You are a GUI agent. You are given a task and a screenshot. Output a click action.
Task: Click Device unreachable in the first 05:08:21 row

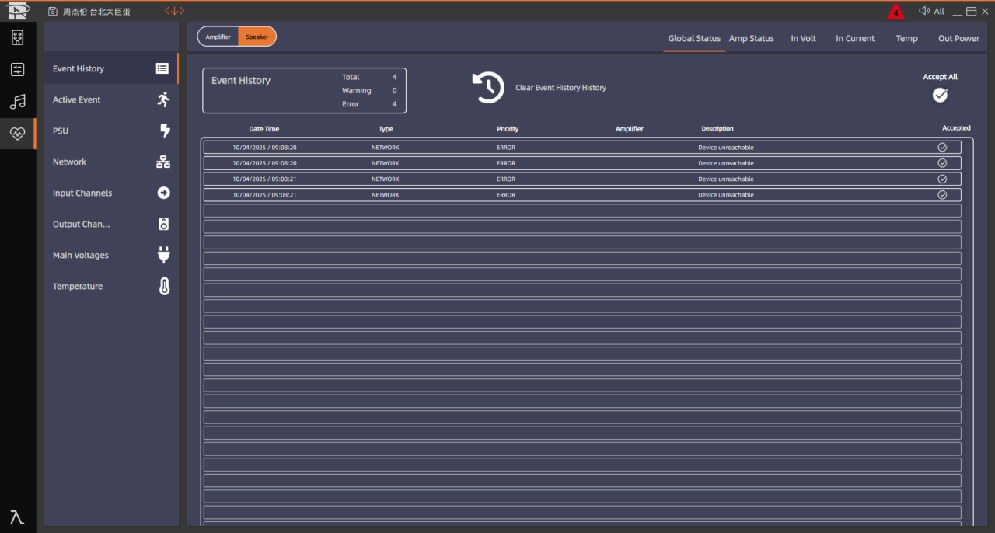[x=726, y=179]
